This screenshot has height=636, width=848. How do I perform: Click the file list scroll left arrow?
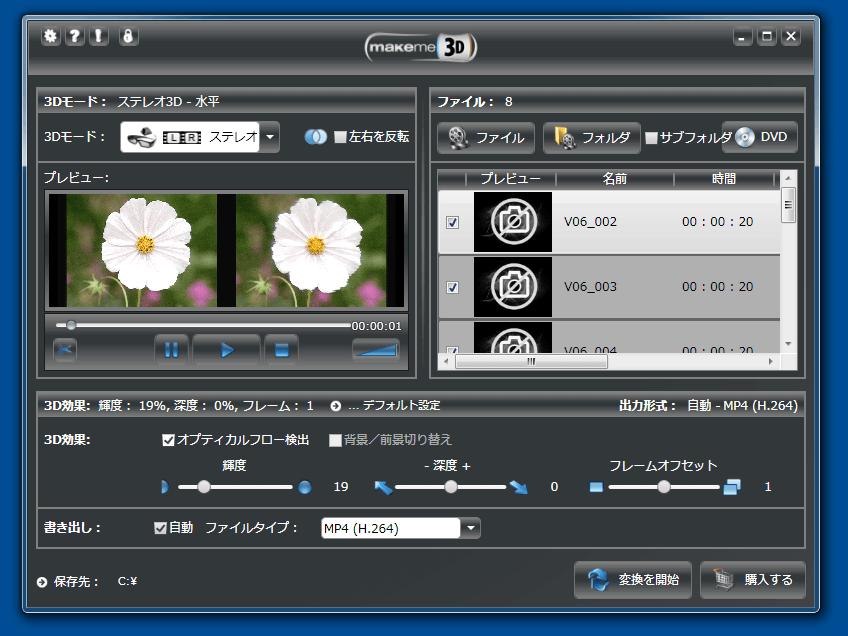tap(446, 361)
